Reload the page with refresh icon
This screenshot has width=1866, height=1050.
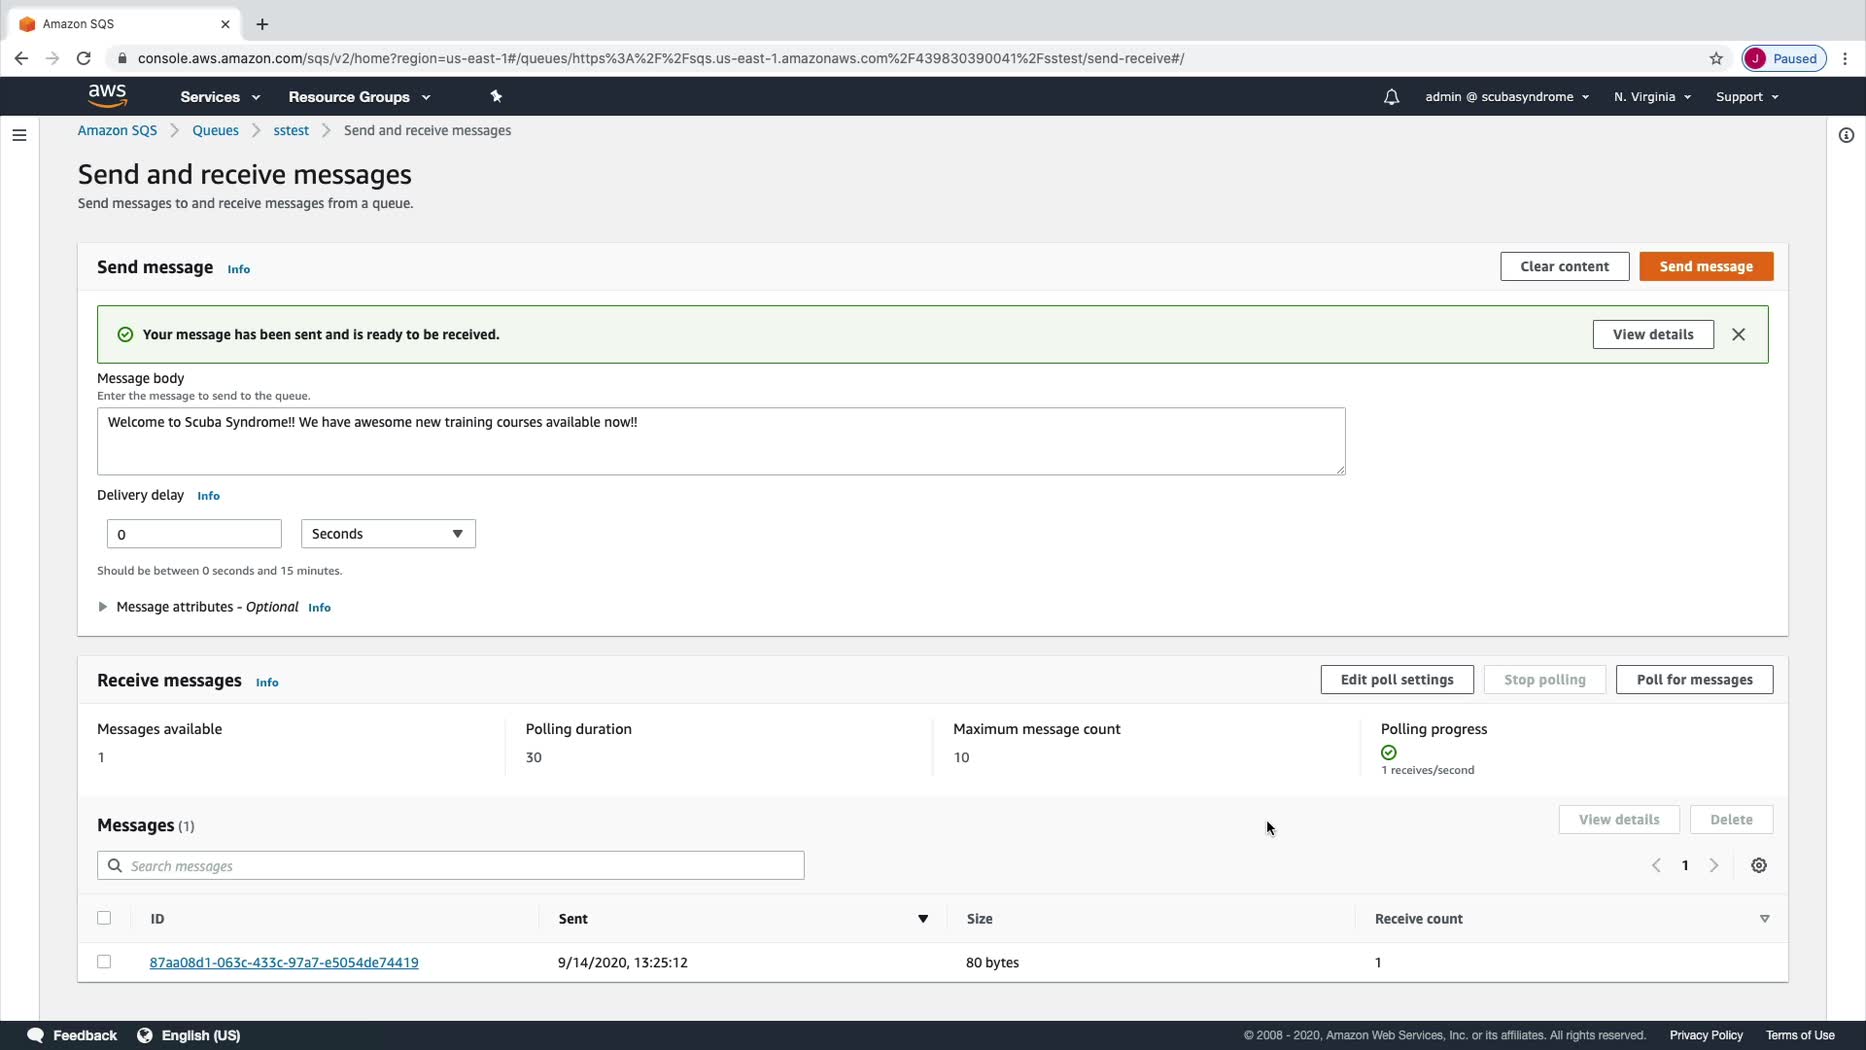click(x=84, y=58)
